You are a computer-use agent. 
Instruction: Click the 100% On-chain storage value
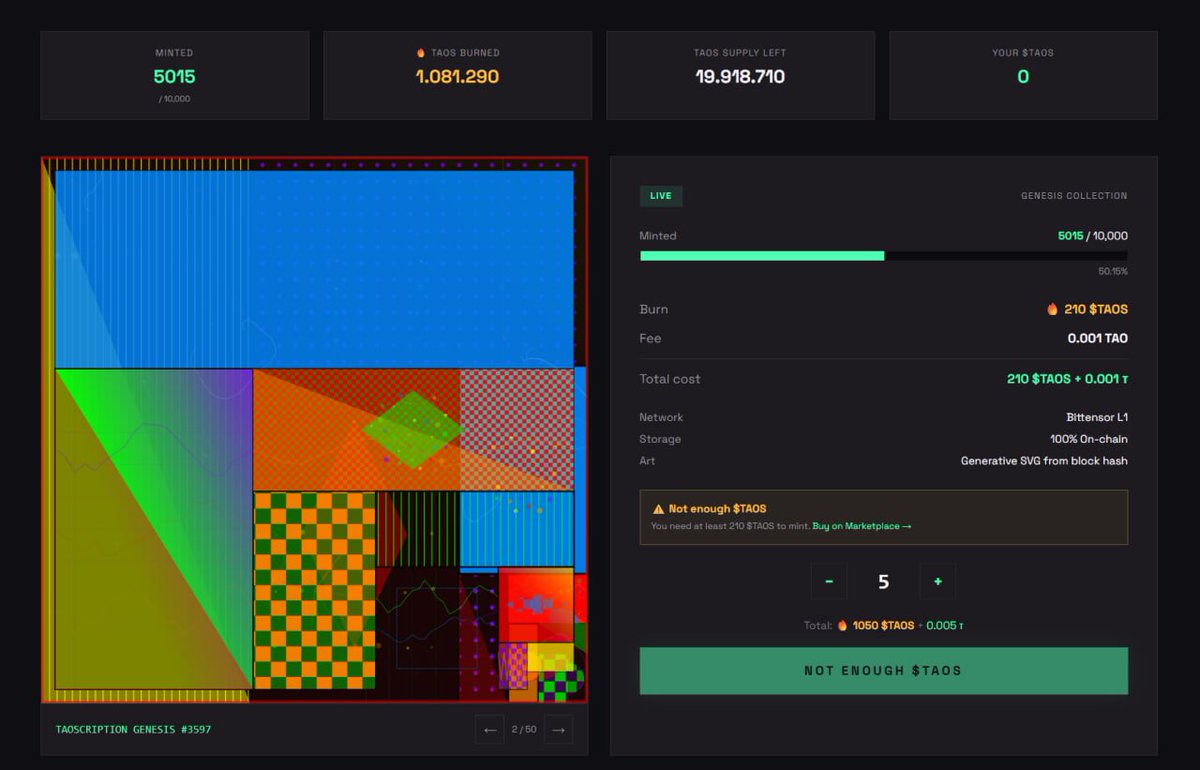coord(1089,439)
